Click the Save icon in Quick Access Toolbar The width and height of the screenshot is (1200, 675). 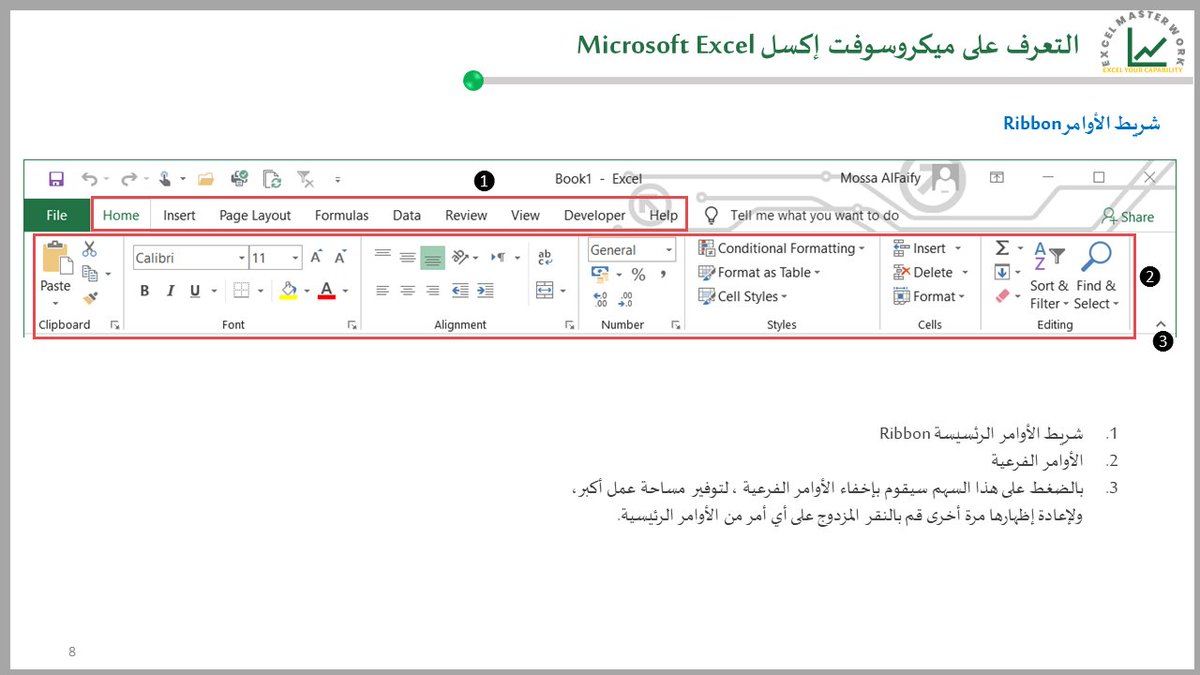point(56,179)
